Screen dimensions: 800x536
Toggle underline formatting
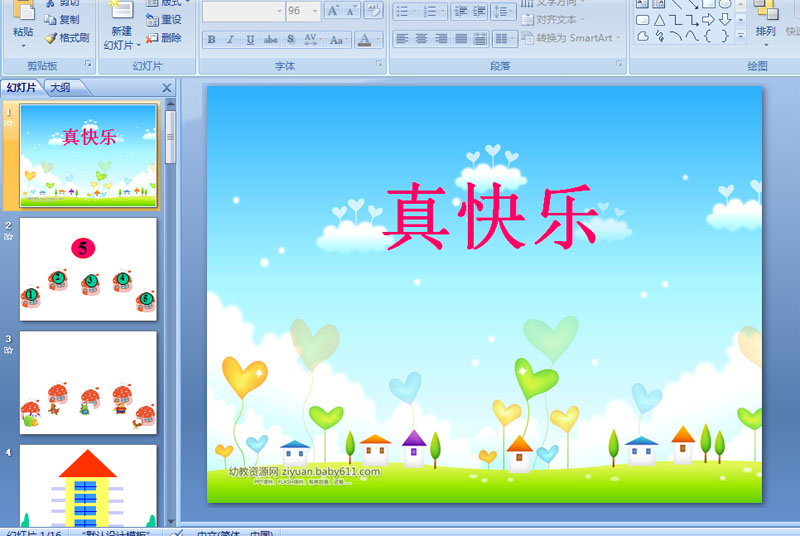(x=250, y=39)
